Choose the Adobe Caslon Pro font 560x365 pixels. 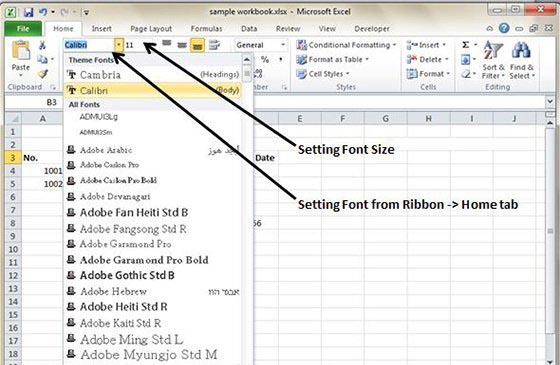click(x=153, y=165)
